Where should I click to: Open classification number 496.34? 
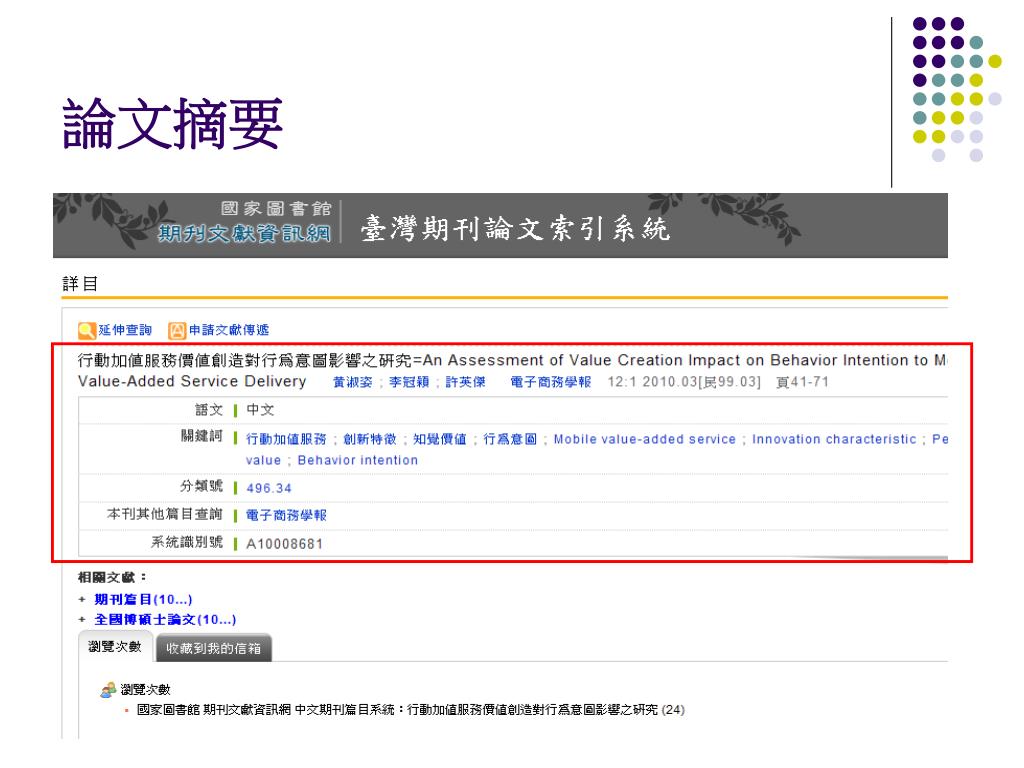[268, 488]
